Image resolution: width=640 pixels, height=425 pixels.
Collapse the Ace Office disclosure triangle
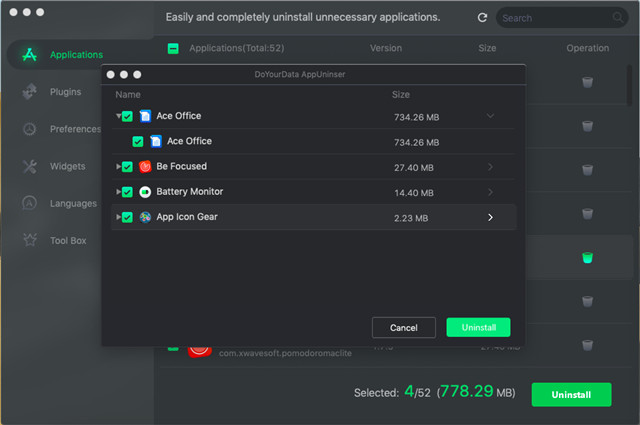(x=118, y=116)
